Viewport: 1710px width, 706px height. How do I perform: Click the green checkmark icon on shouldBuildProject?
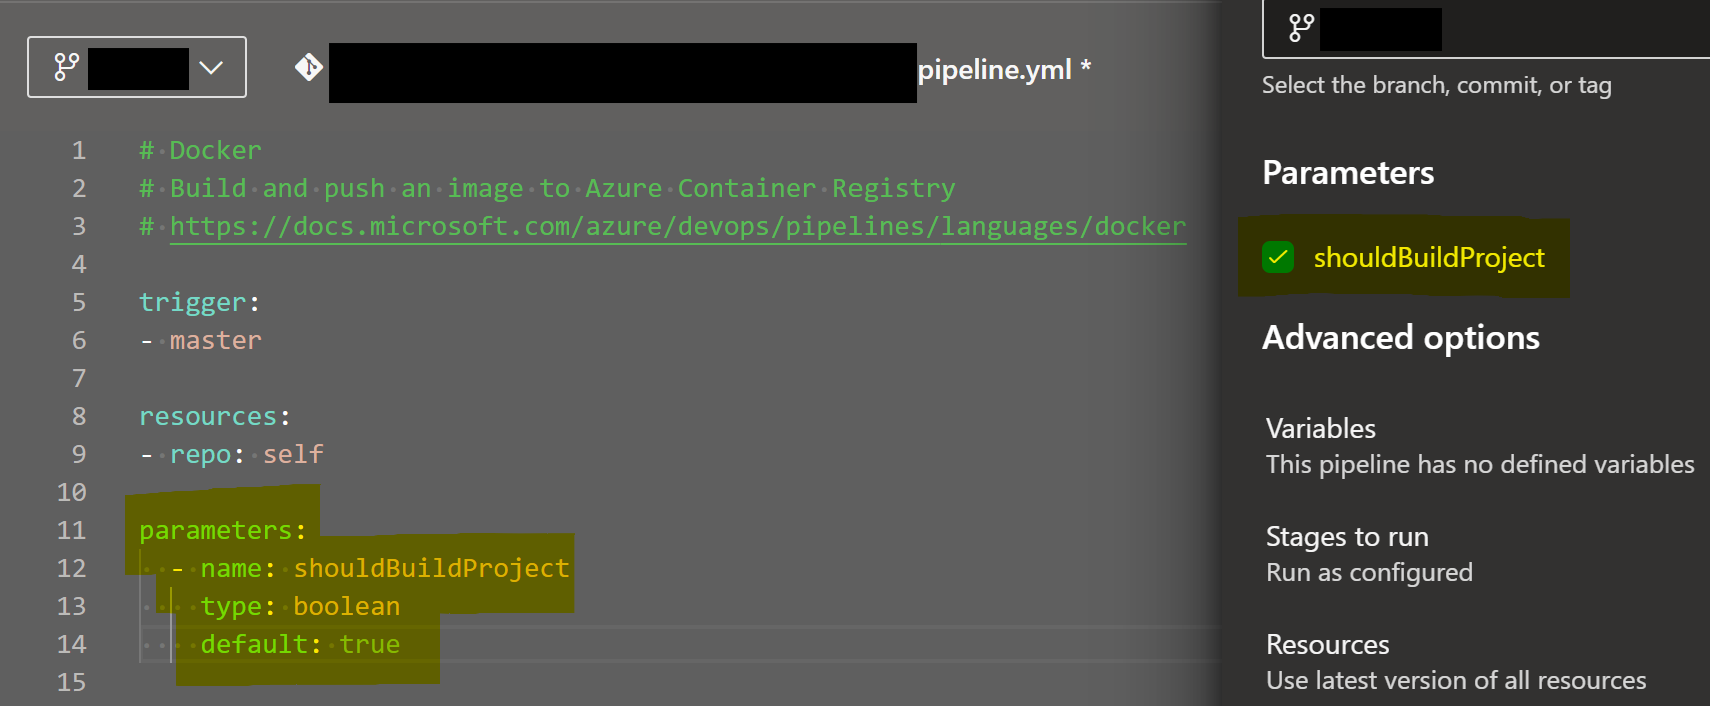(1277, 258)
